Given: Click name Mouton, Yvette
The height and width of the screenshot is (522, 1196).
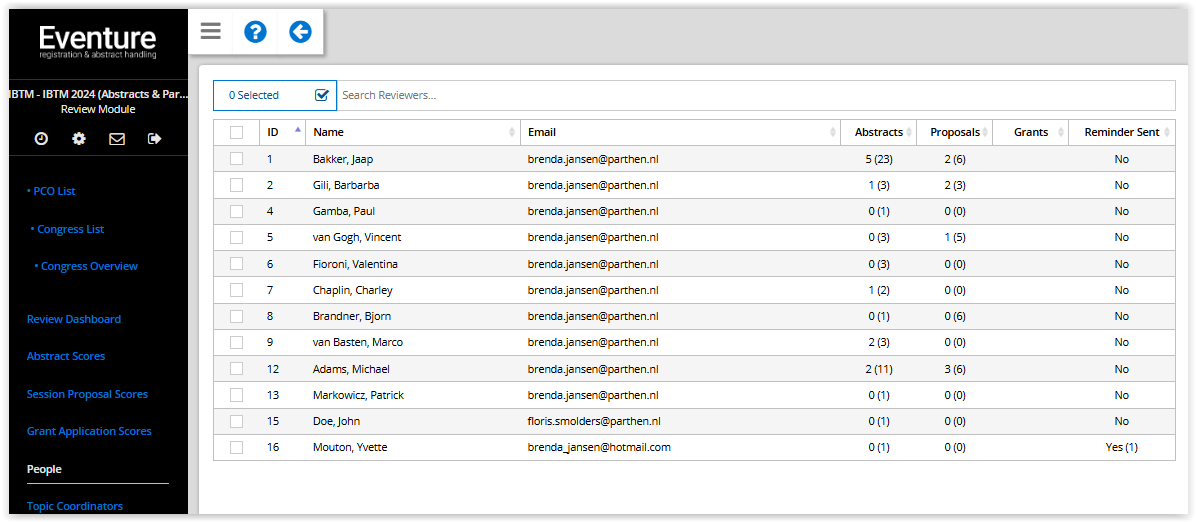Looking at the screenshot, I should coord(350,447).
